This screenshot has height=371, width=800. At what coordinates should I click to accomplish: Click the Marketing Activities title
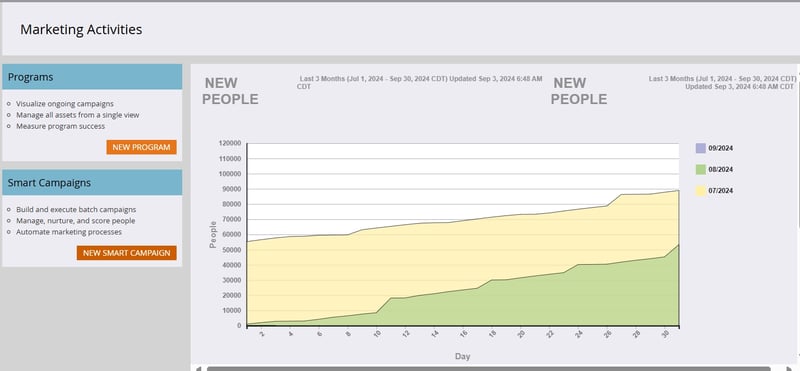81,30
